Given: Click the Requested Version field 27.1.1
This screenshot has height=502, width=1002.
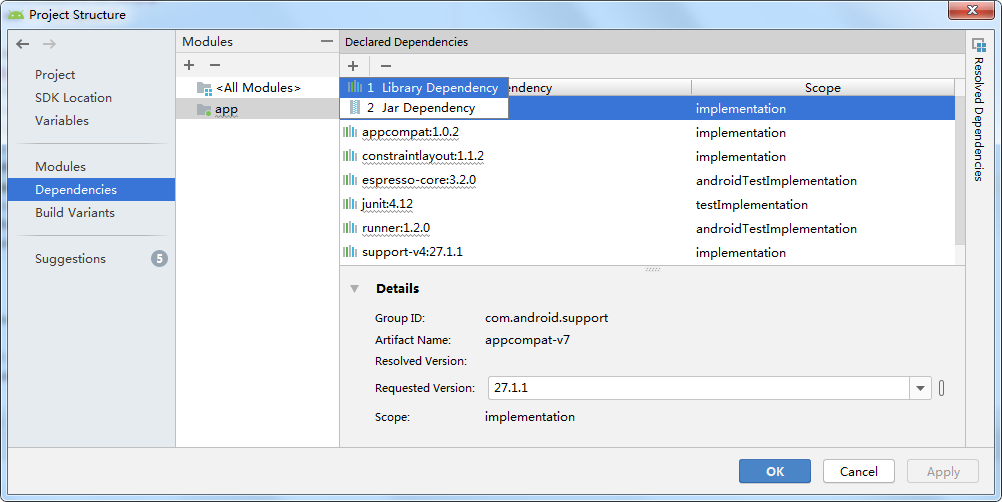Looking at the screenshot, I should [x=698, y=388].
